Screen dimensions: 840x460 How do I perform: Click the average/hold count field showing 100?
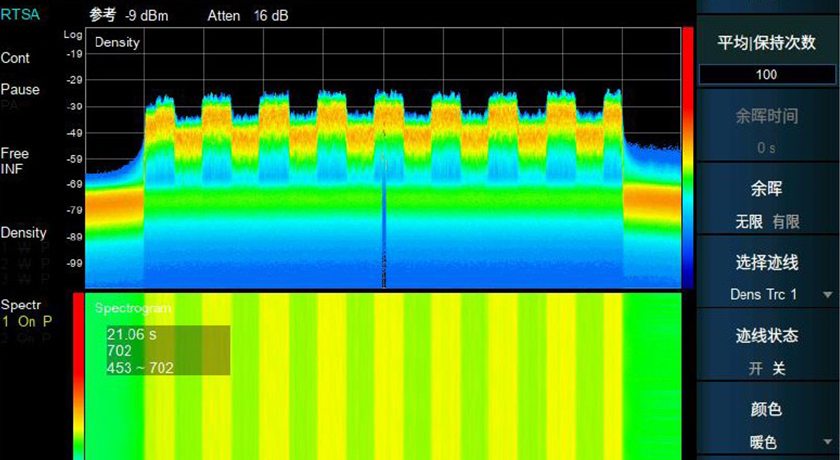767,75
